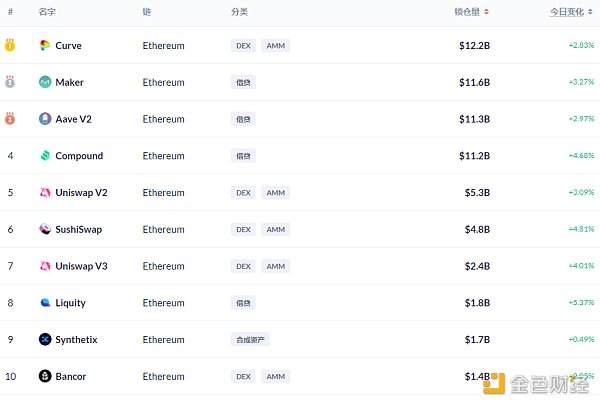The image size is (600, 405).
Task: Click the Synthetix logo icon
Action: point(45,340)
